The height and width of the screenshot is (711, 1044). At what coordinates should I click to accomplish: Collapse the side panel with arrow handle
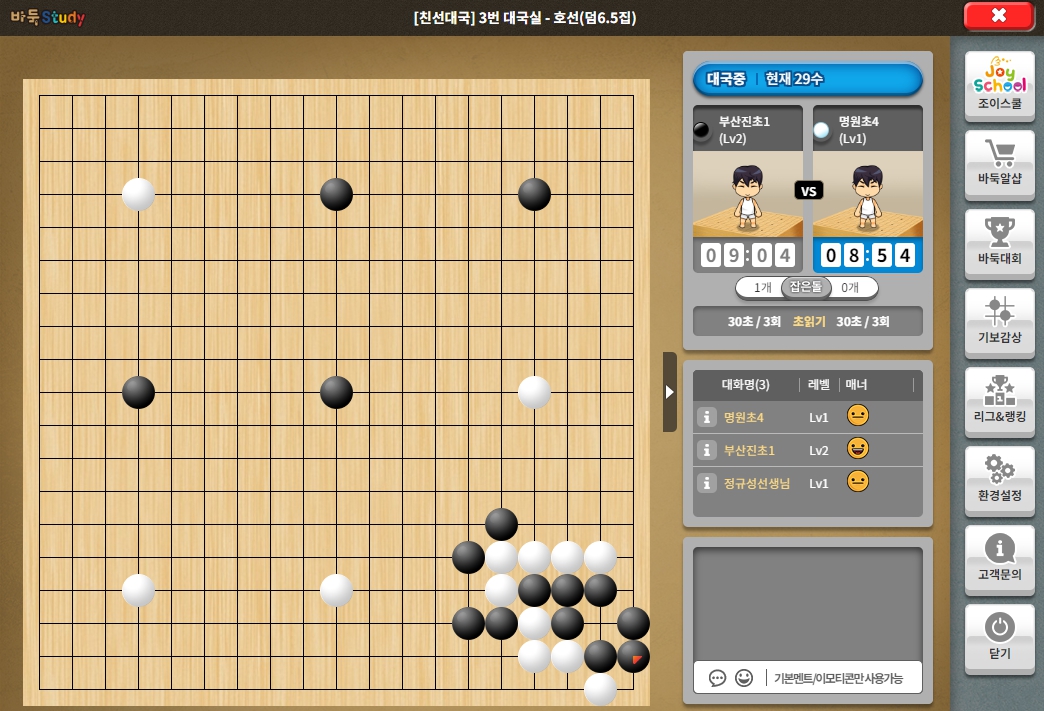click(x=670, y=392)
